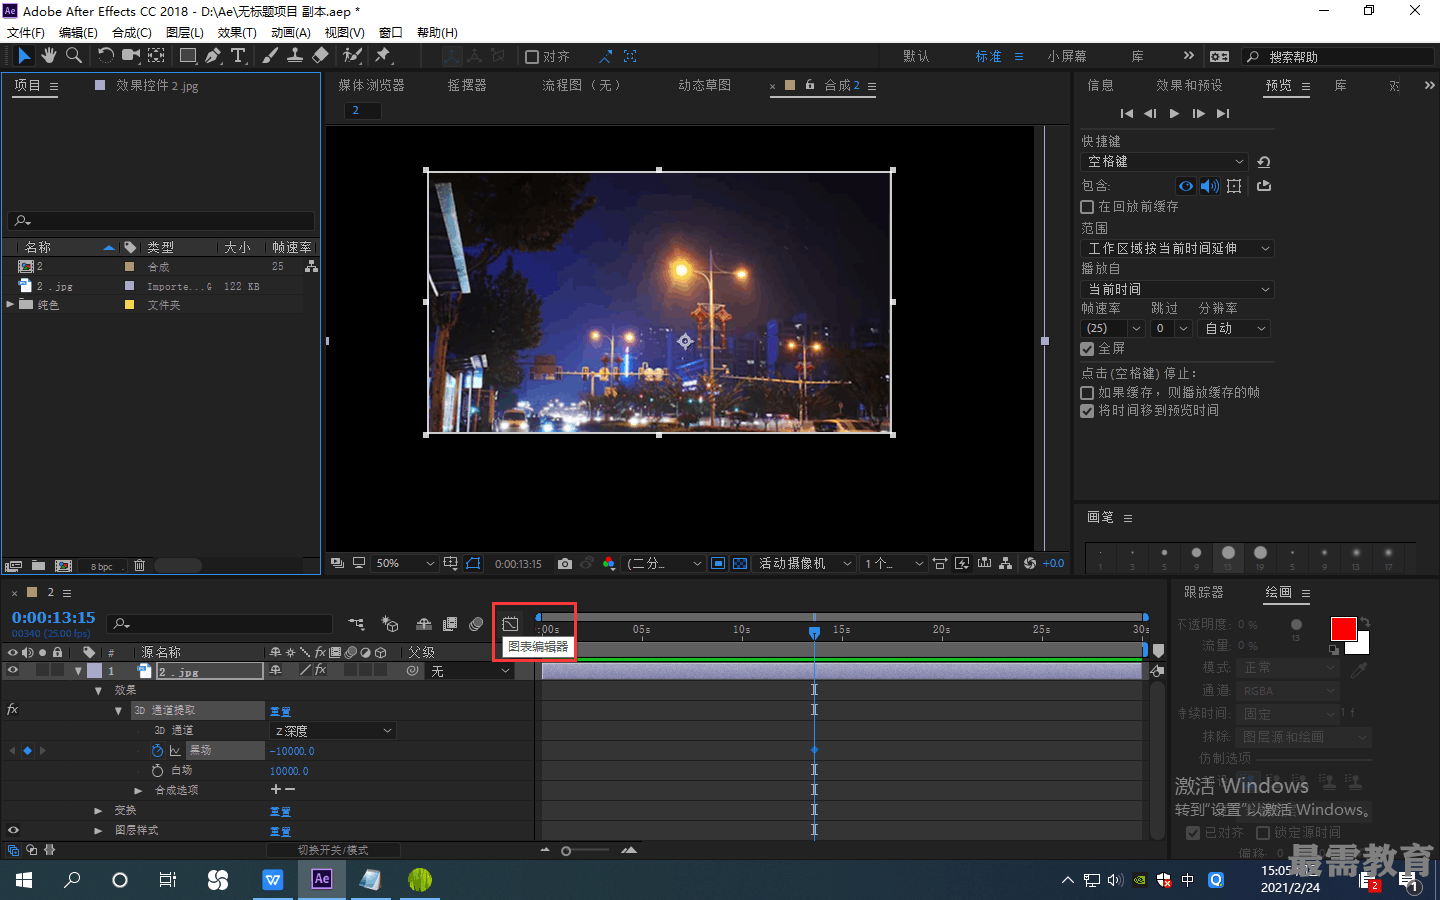1440x900 pixels.
Task: Open the 活动摄像机 view dropdown
Action: (805, 564)
